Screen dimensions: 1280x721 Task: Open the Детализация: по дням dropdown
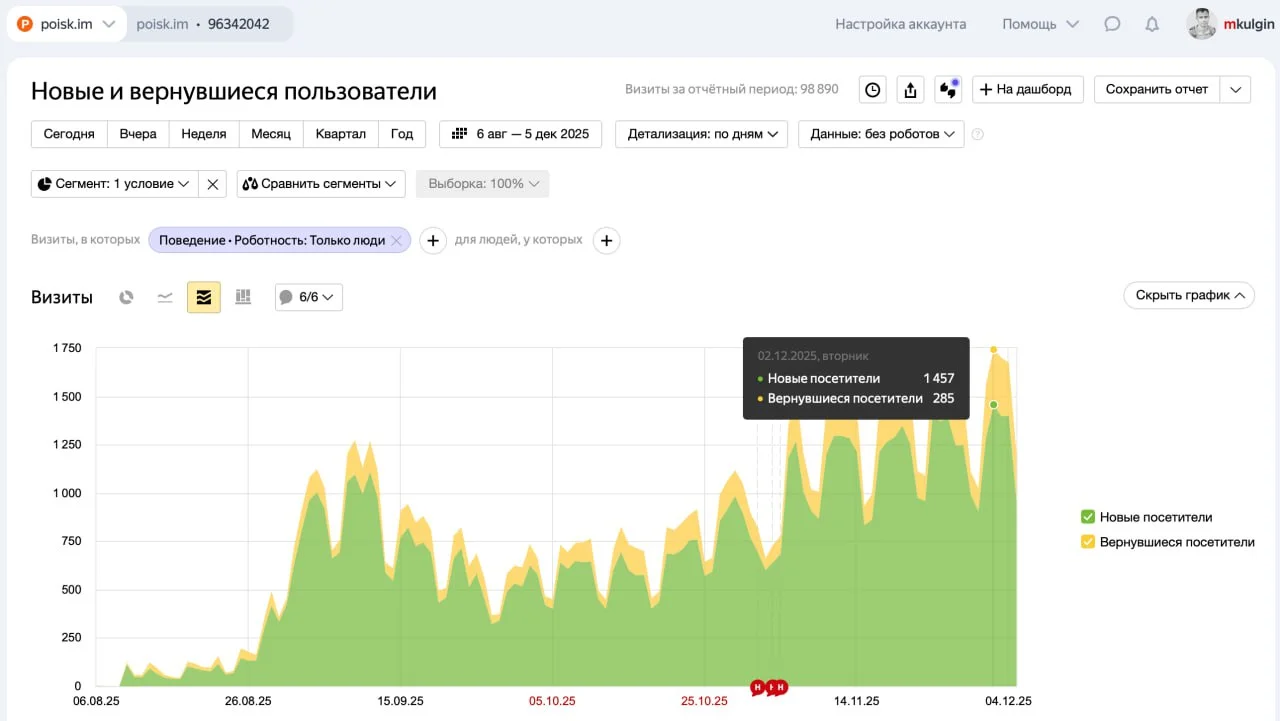click(x=701, y=134)
